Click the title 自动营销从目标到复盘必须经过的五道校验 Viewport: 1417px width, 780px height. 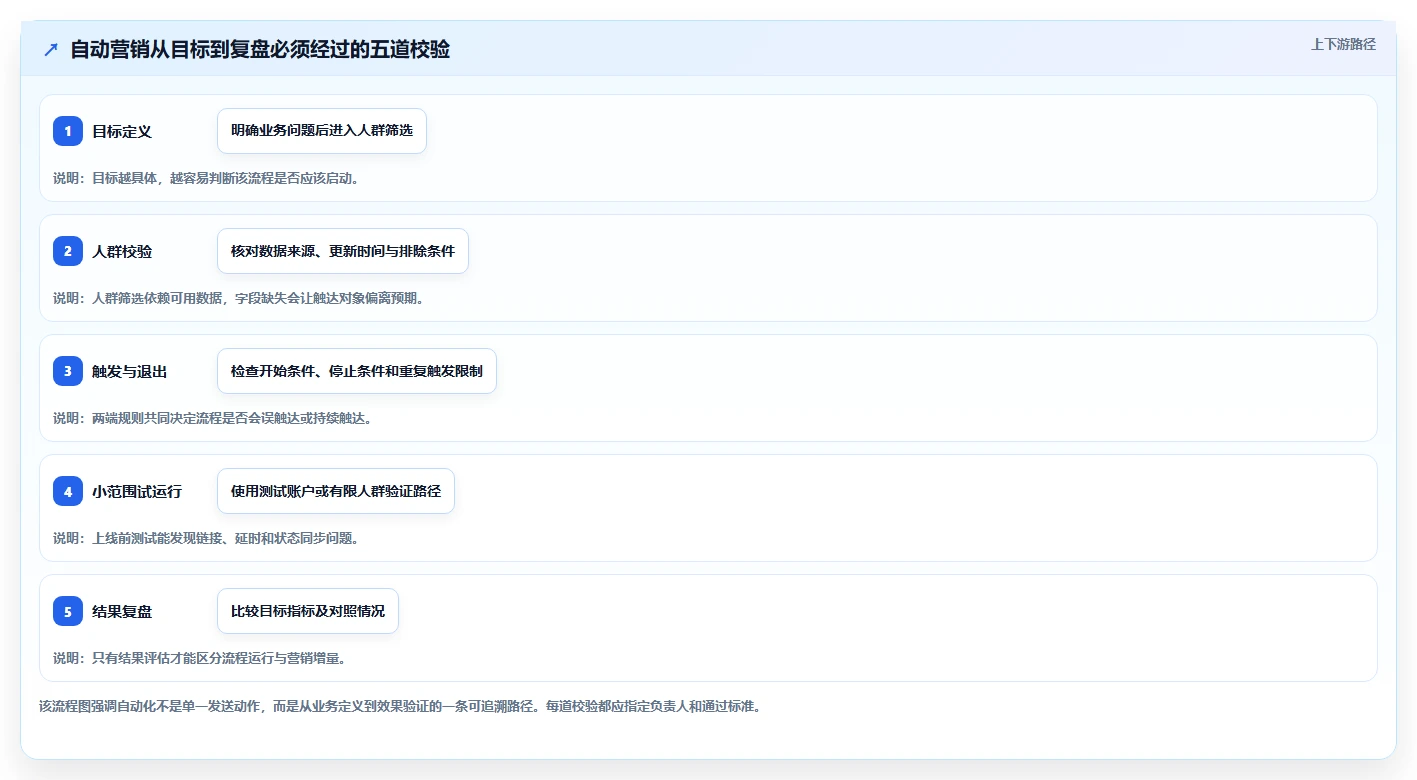260,49
